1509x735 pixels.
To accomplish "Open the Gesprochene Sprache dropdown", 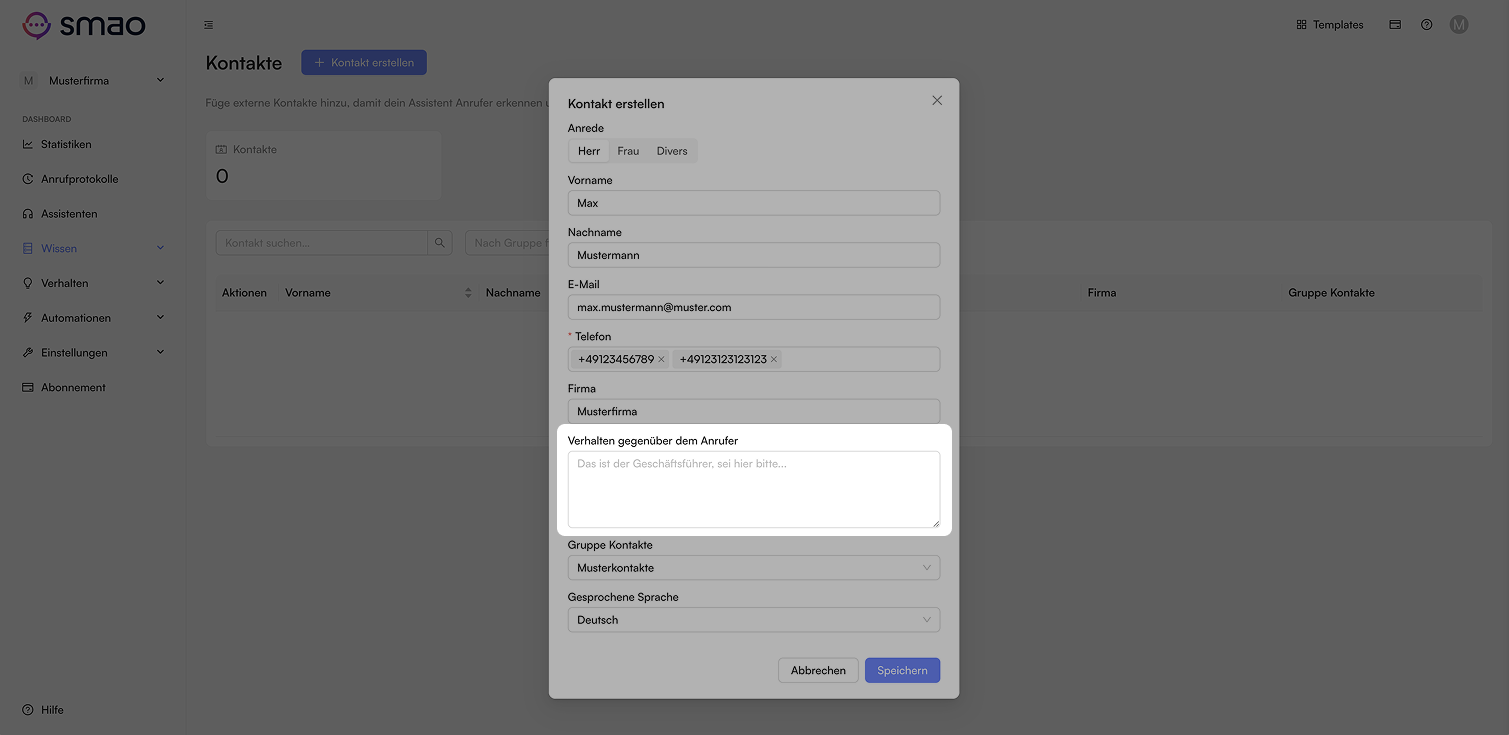I will pyautogui.click(x=754, y=620).
